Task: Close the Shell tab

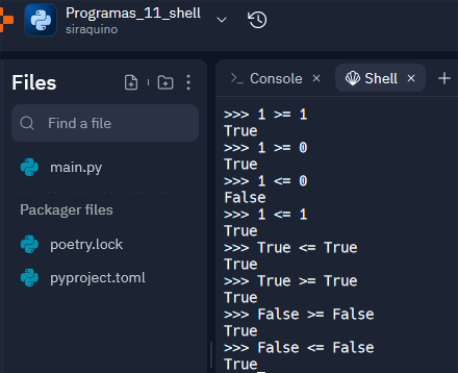Action: pyautogui.click(x=411, y=78)
